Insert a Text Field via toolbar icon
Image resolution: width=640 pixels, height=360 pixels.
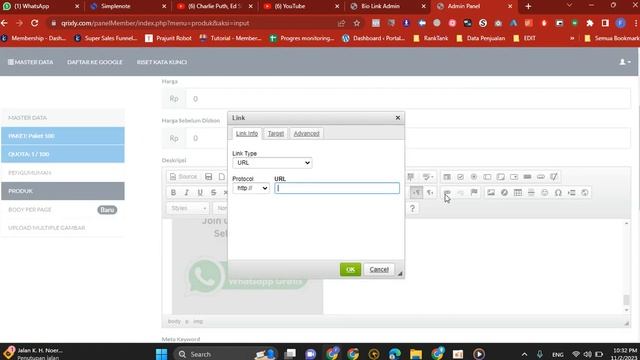point(487,177)
